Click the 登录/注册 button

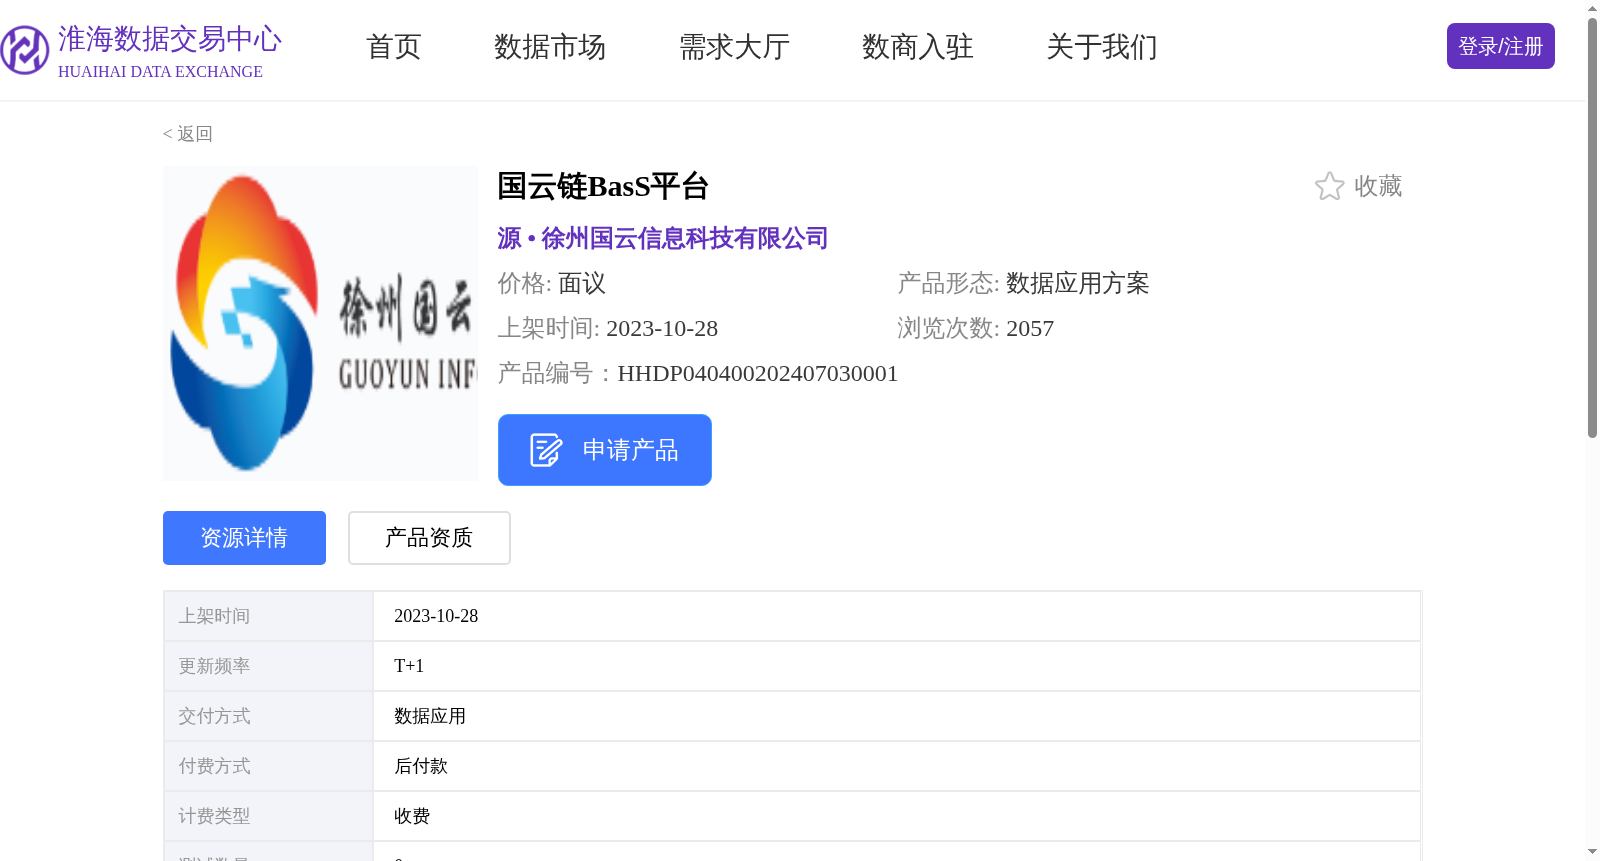click(x=1500, y=46)
